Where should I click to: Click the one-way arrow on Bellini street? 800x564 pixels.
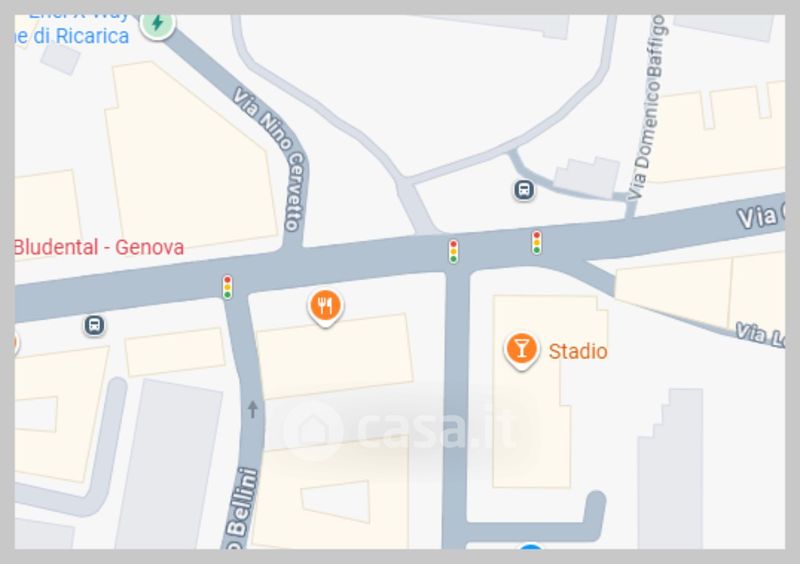tap(253, 409)
